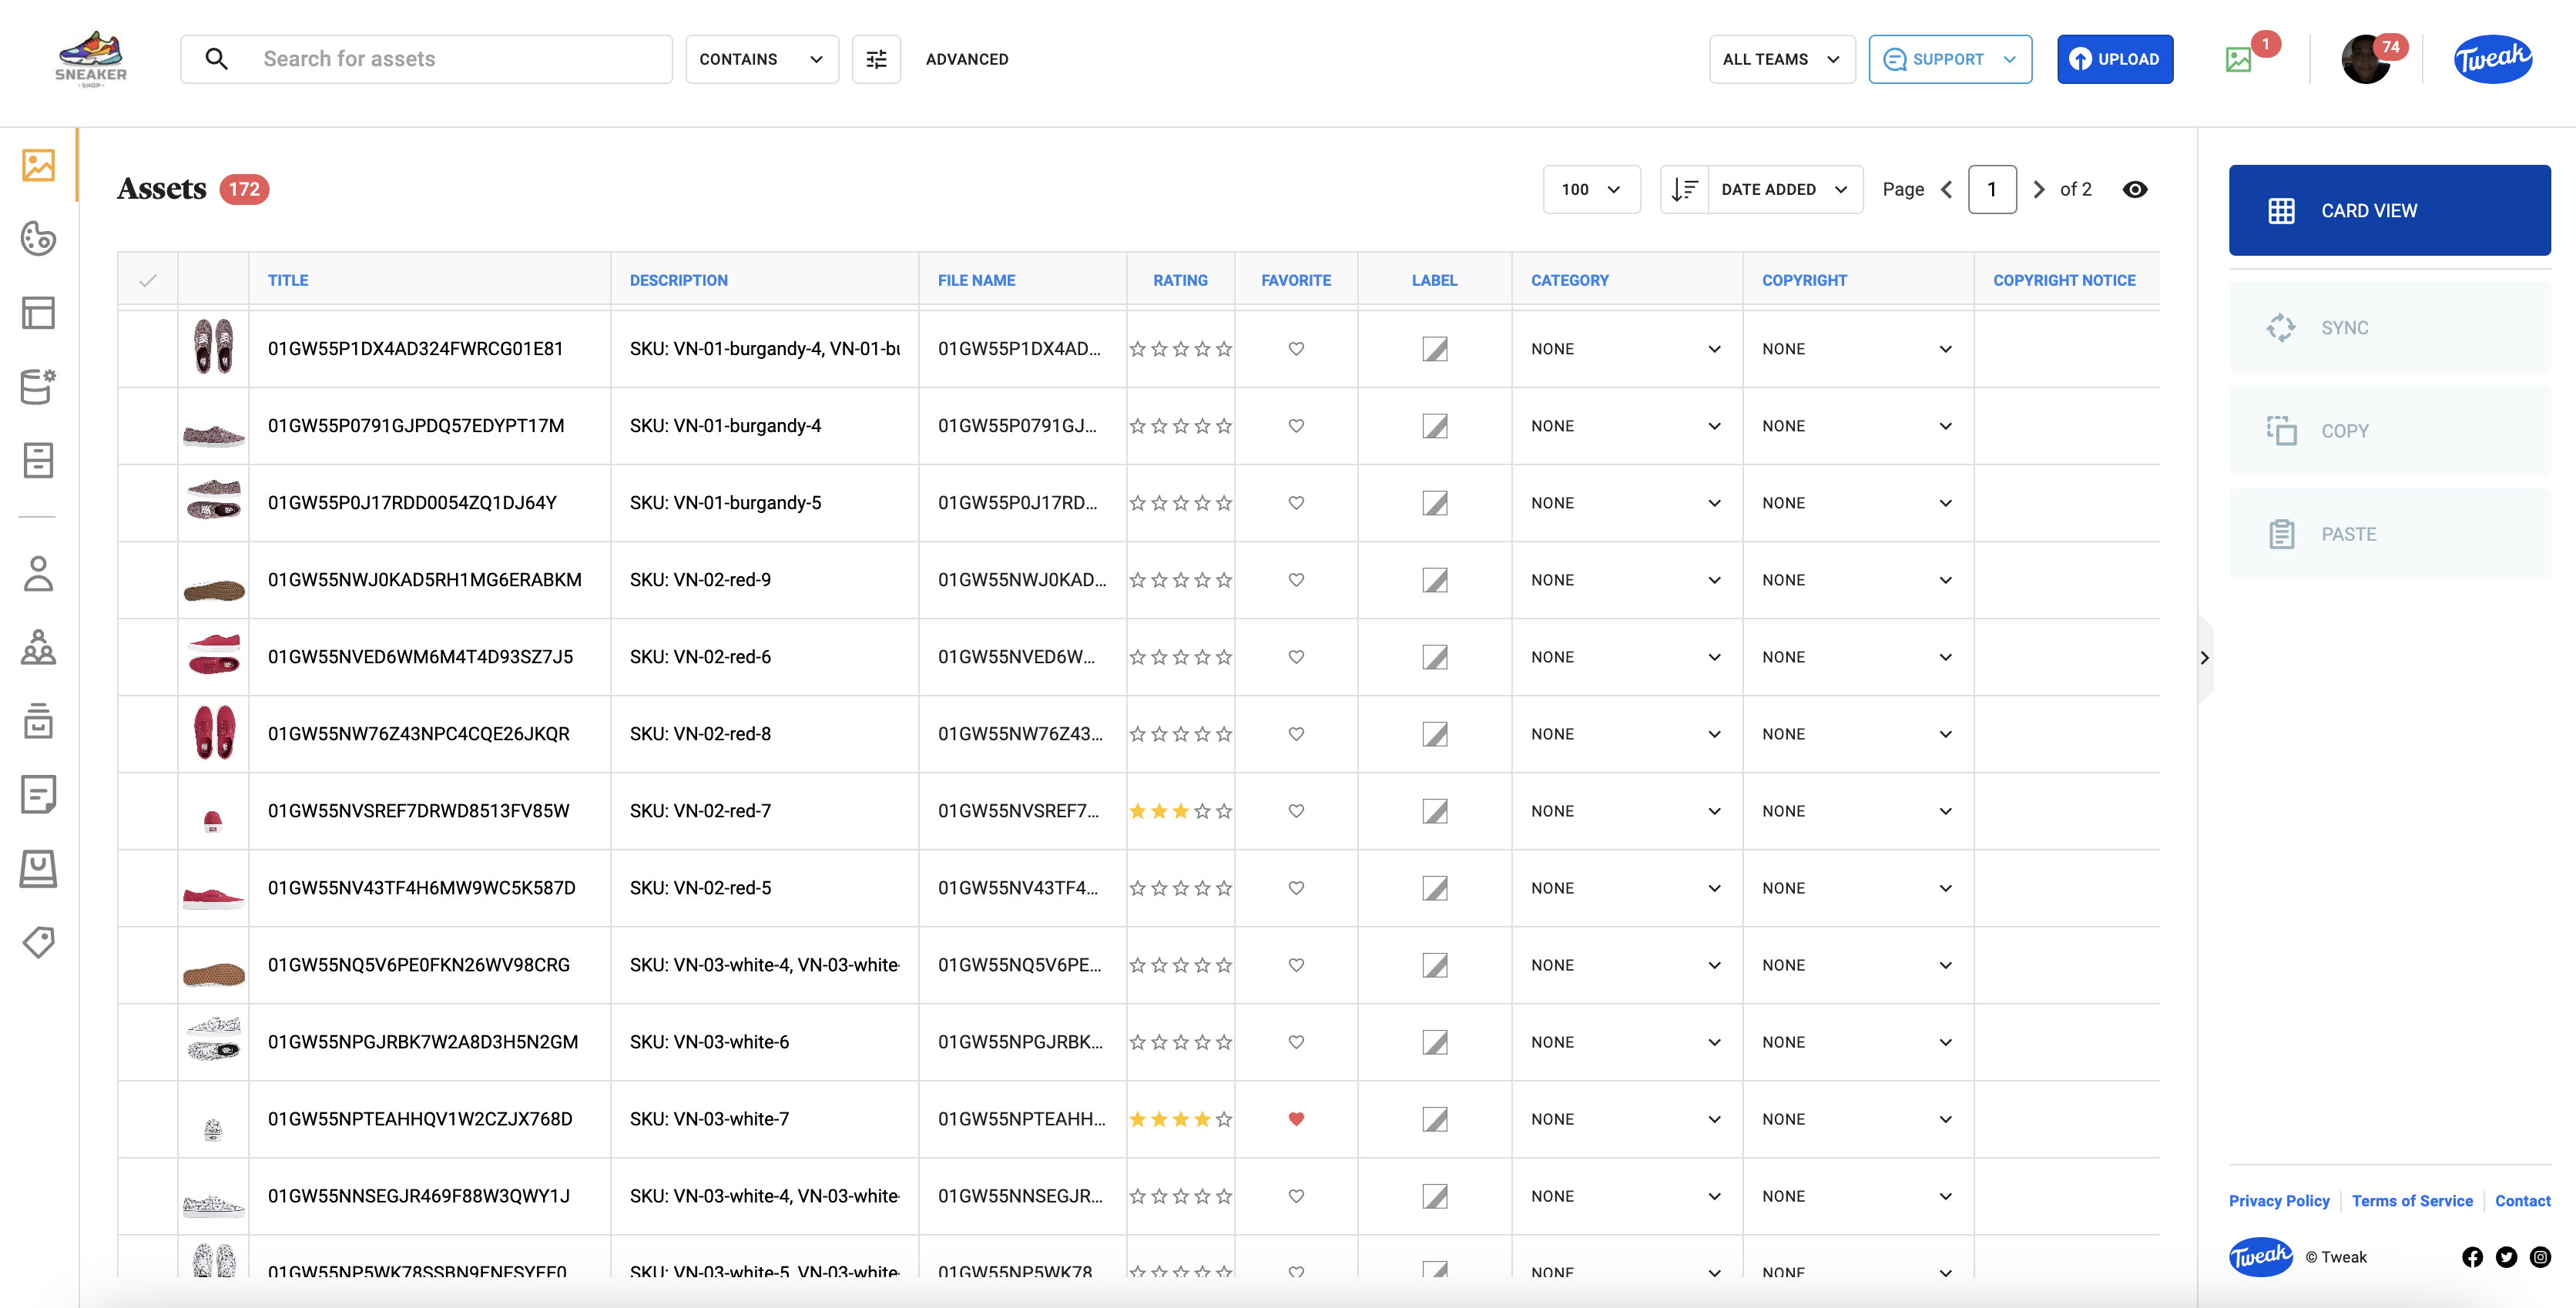Toggle the select-all checkmark in table header
Screen dimensions: 2576x1308
coord(148,280)
